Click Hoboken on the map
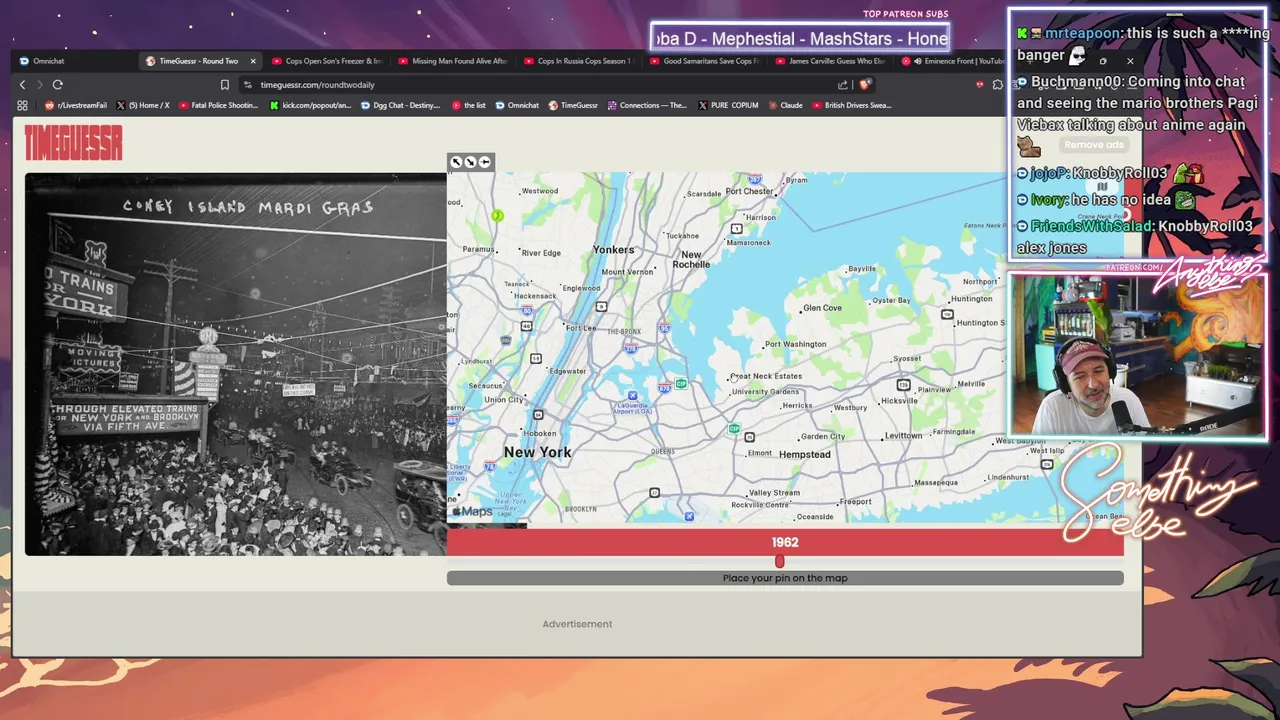This screenshot has width=1280, height=720. [x=540, y=433]
